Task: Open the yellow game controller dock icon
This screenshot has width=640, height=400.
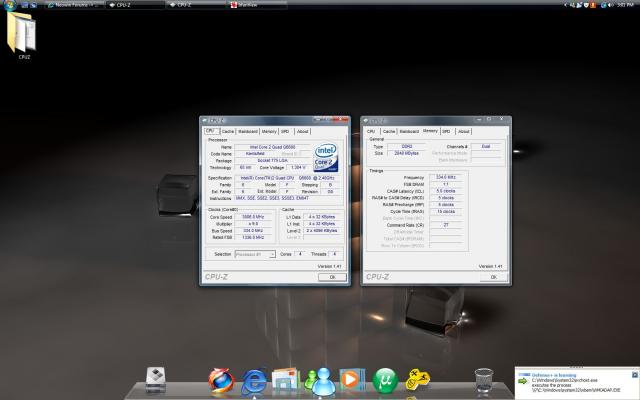Action: click(417, 380)
